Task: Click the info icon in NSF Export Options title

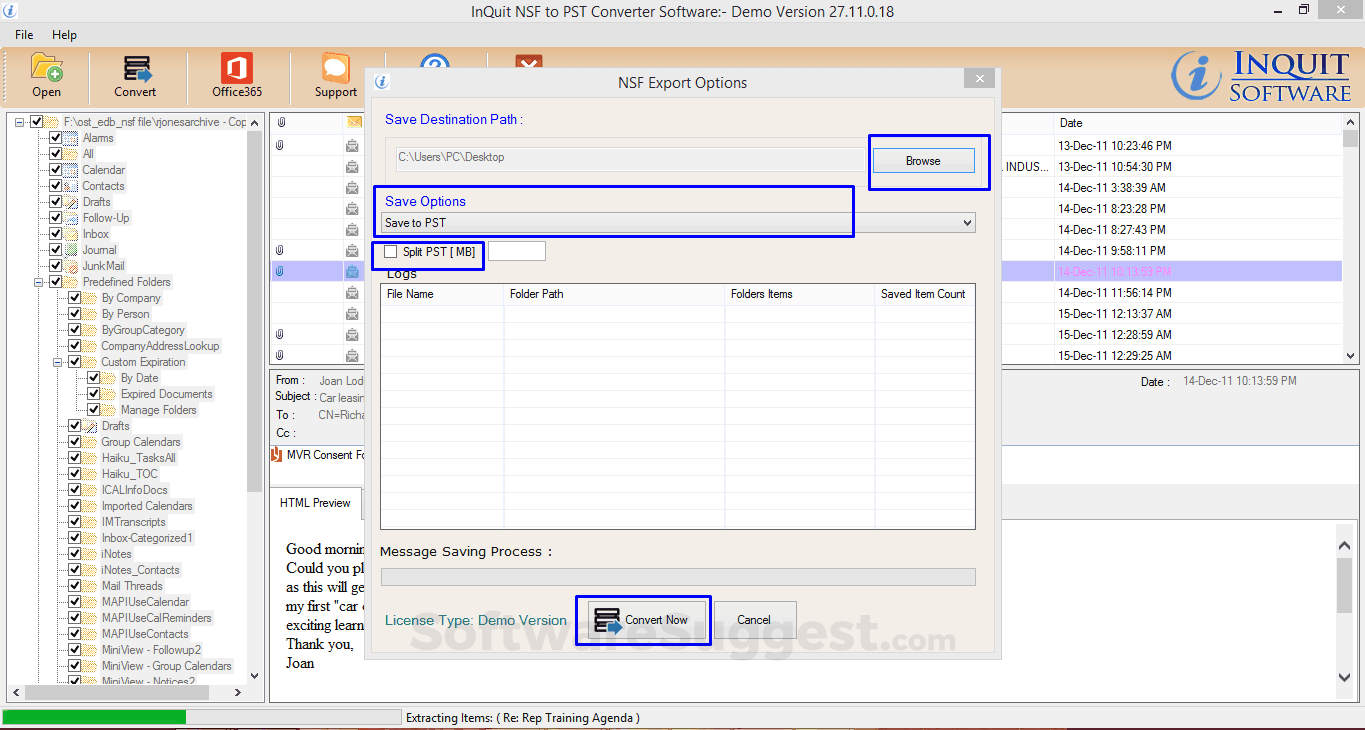Action: click(x=381, y=82)
